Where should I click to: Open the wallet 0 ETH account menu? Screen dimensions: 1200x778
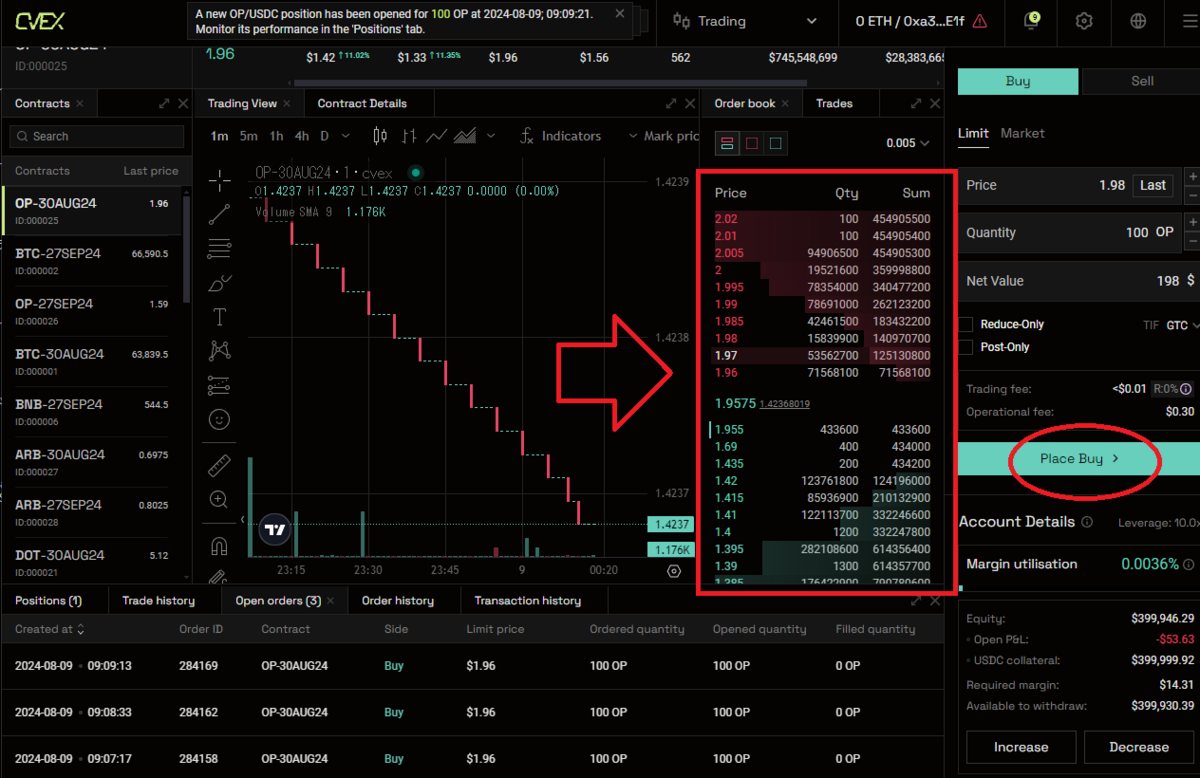coord(921,21)
